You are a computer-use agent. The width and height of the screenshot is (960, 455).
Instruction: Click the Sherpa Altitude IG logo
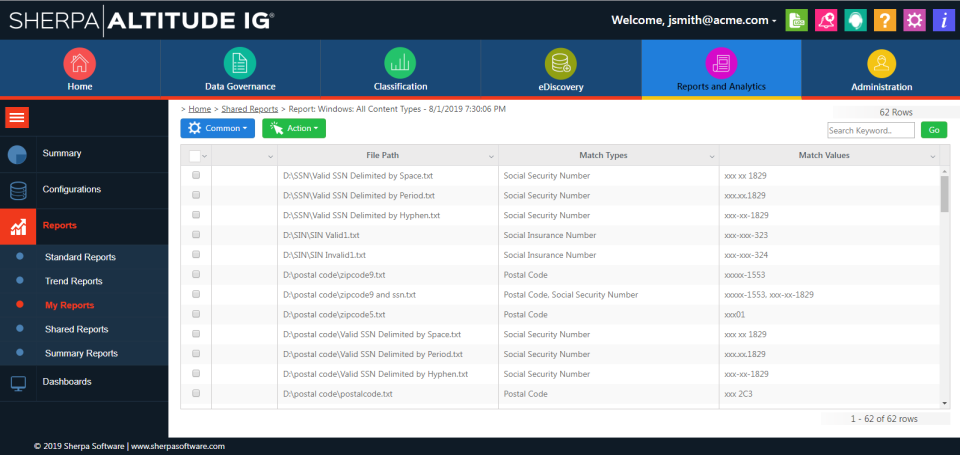(x=141, y=20)
